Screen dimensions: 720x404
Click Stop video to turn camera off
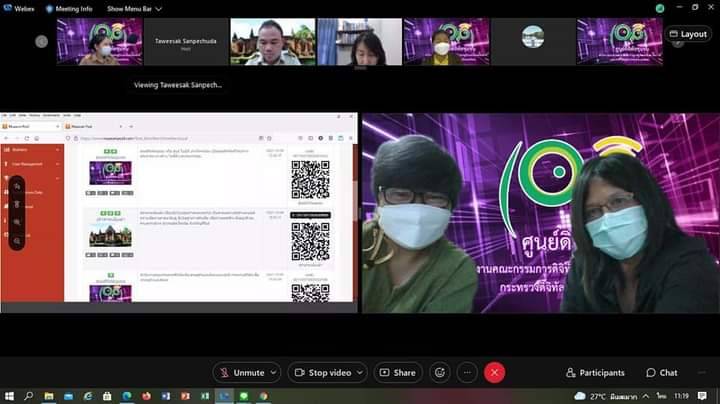pyautogui.click(x=323, y=372)
